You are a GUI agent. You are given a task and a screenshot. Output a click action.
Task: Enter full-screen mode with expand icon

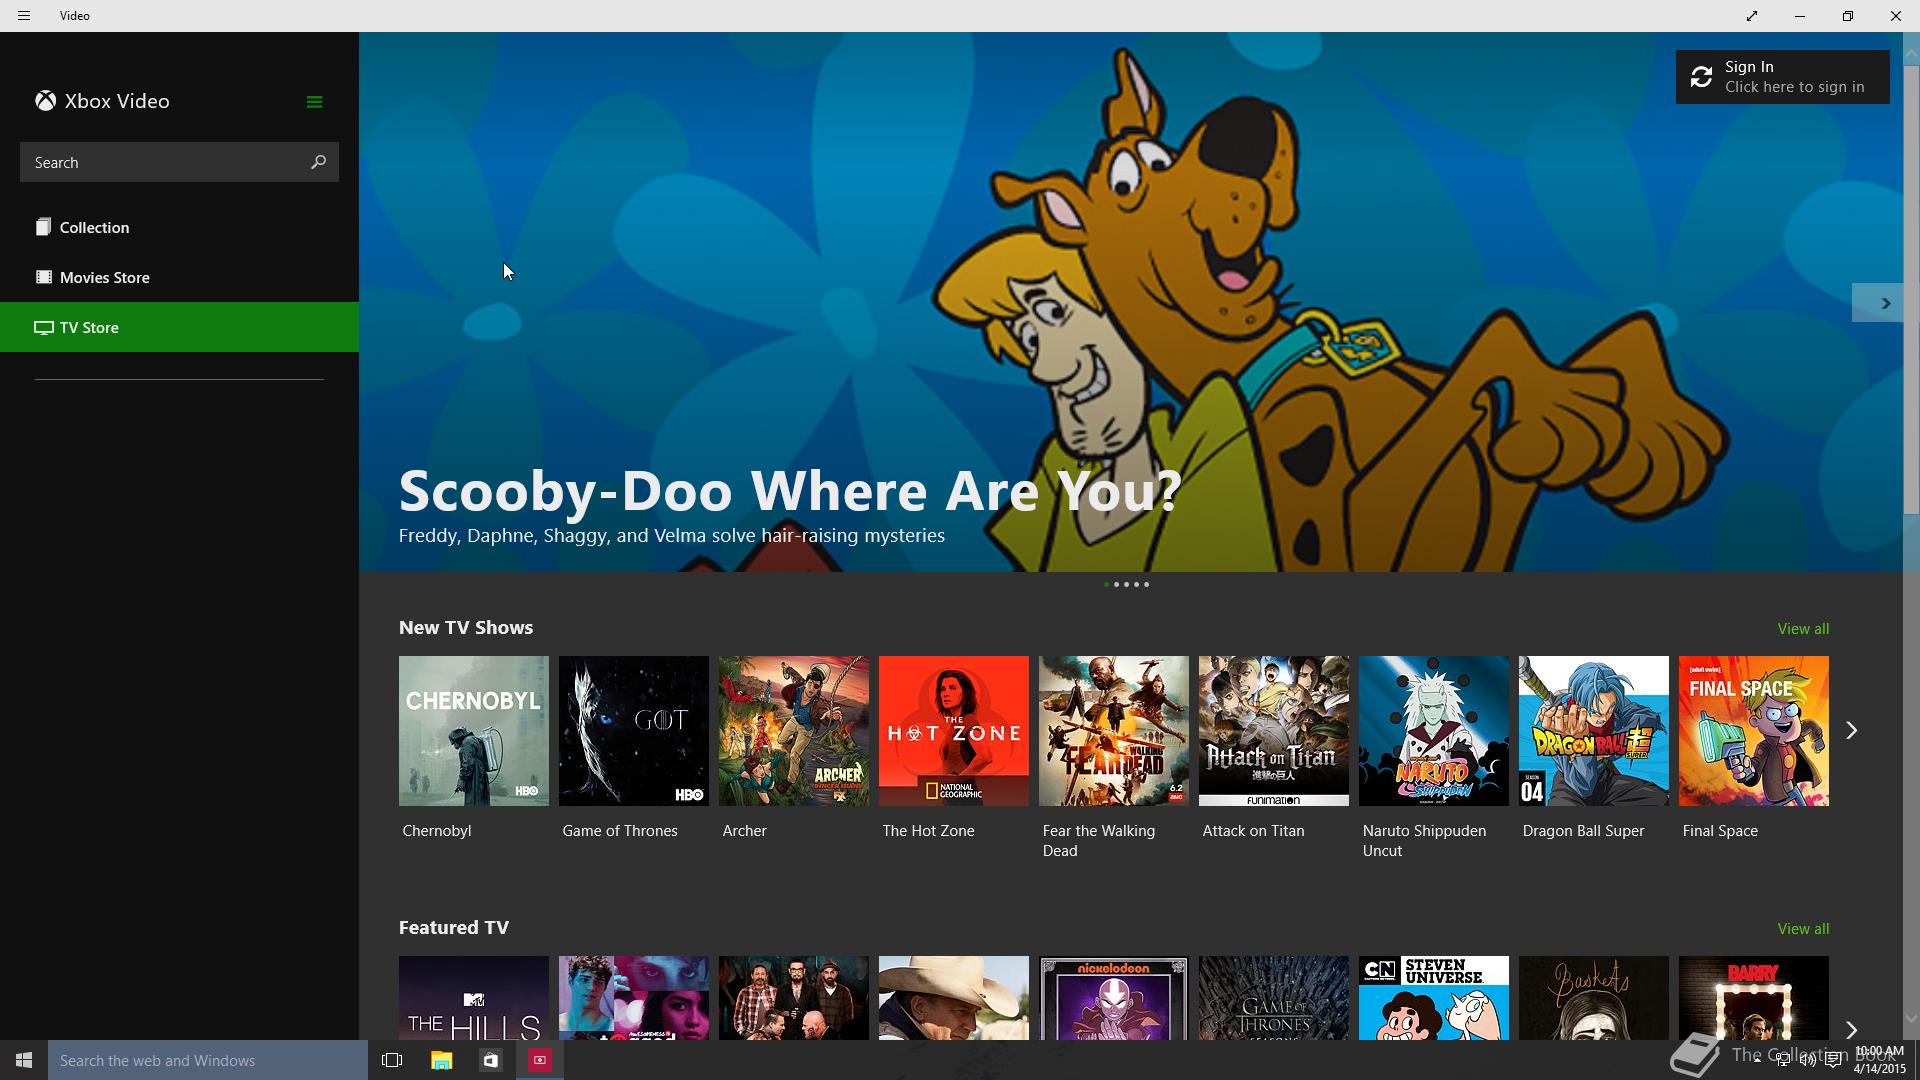1752,16
